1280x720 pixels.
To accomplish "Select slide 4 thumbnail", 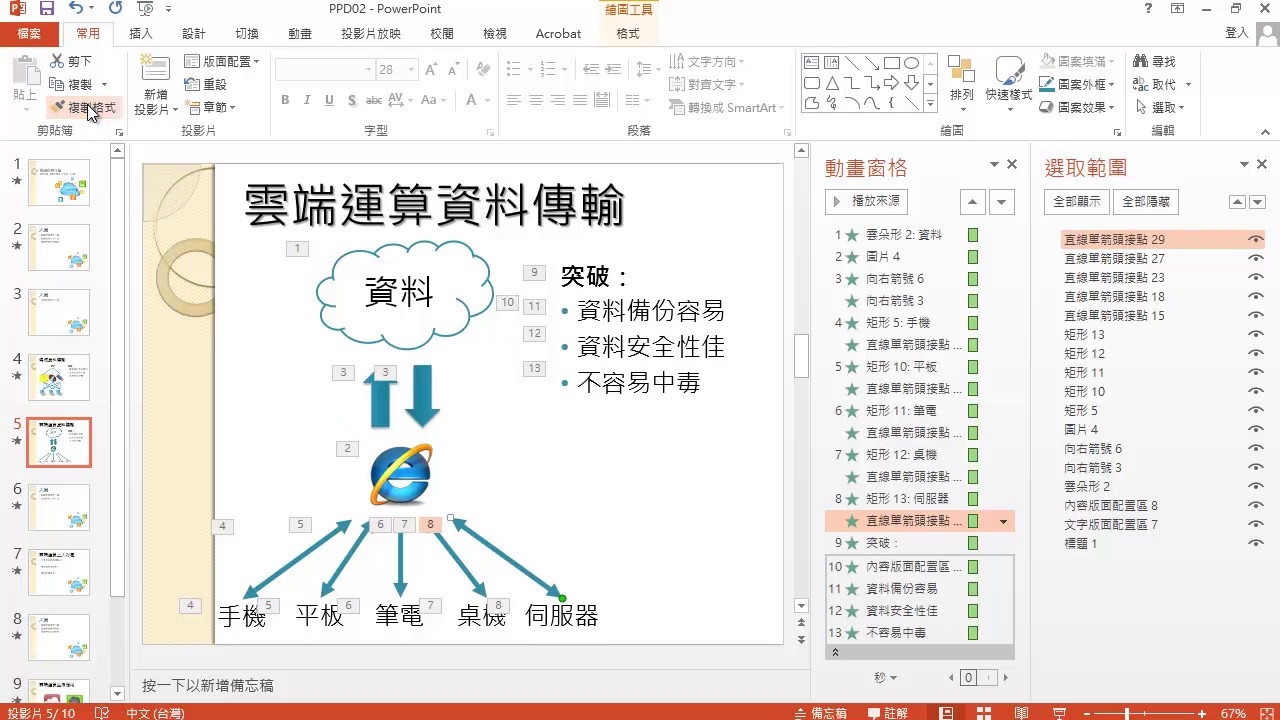I will [x=59, y=377].
